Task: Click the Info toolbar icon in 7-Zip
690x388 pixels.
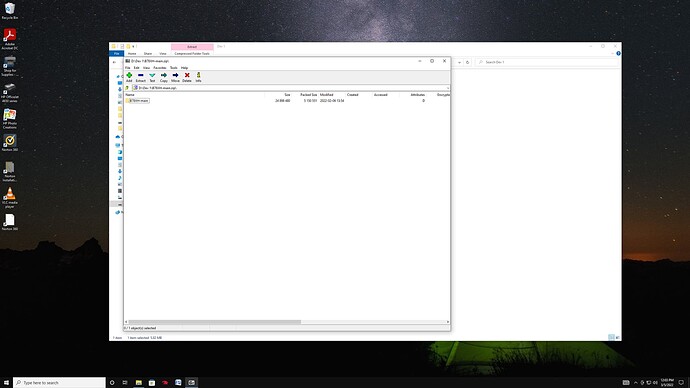Action: (x=198, y=77)
